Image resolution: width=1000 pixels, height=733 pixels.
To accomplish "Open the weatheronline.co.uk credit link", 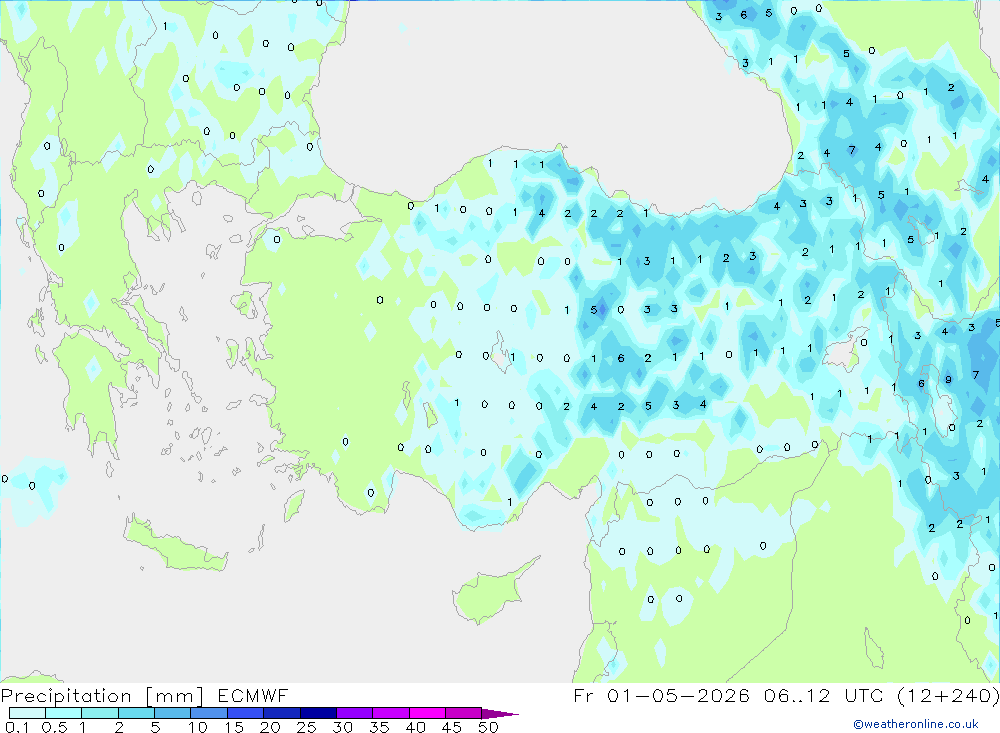I will pyautogui.click(x=916, y=724).
